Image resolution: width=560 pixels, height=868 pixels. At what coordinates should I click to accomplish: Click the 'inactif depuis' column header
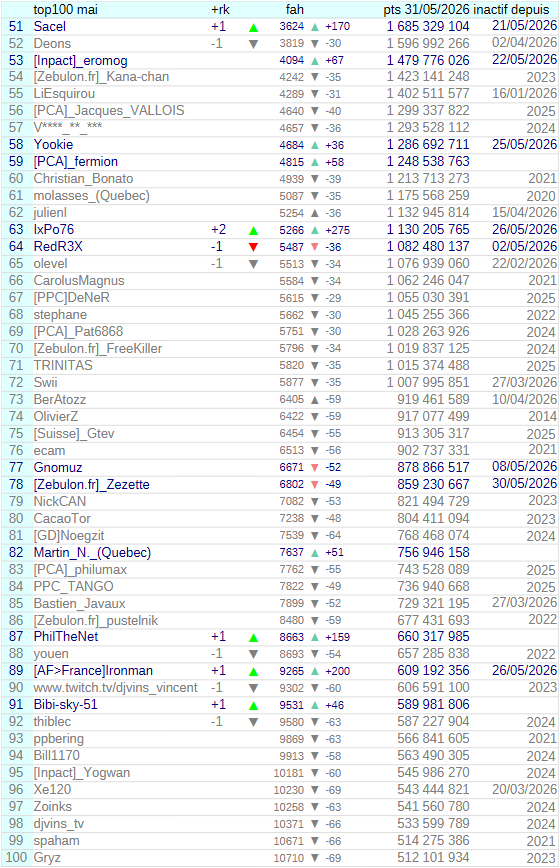pos(511,9)
